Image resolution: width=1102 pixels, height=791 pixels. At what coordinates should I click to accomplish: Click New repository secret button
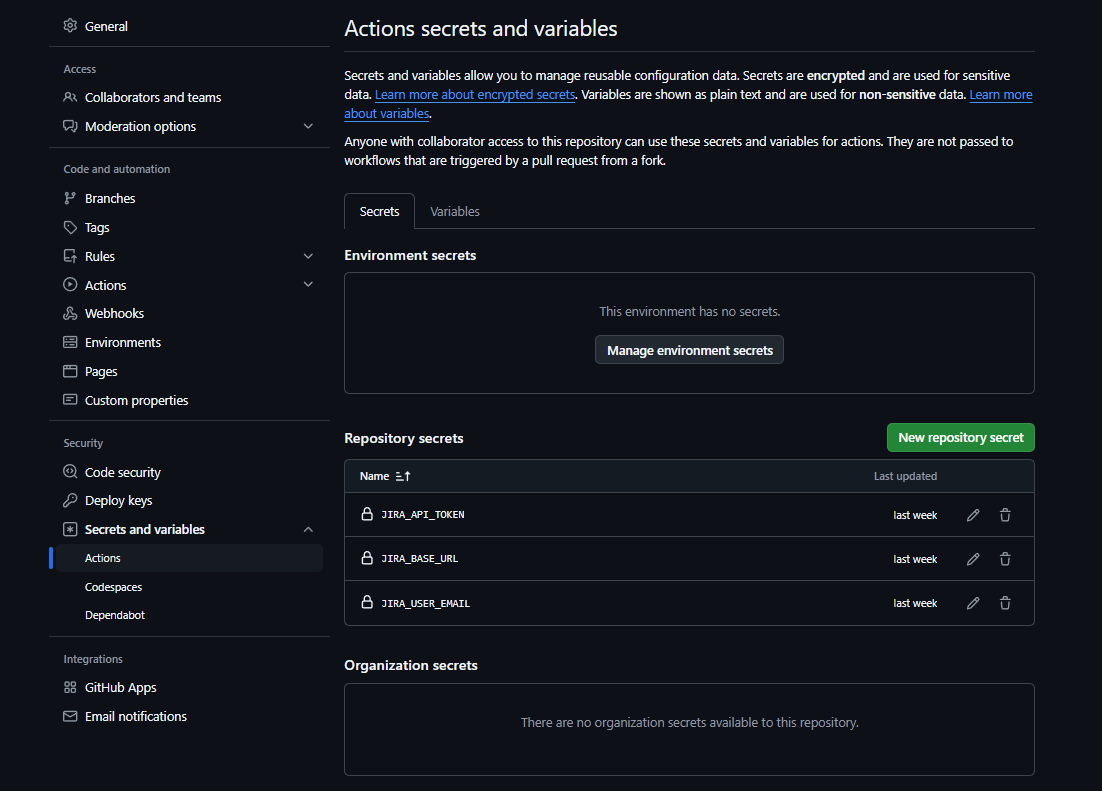(961, 437)
